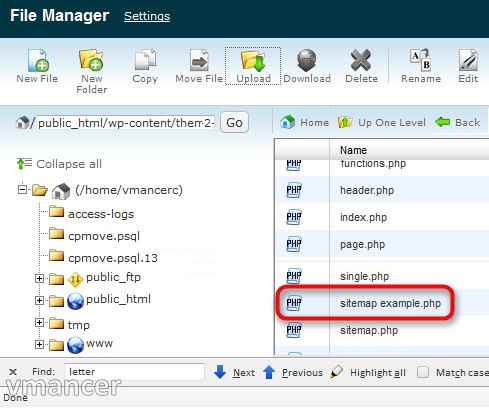This screenshot has height=408, width=489.
Task: Expand the public_html folder tree node
Action: coord(39,300)
